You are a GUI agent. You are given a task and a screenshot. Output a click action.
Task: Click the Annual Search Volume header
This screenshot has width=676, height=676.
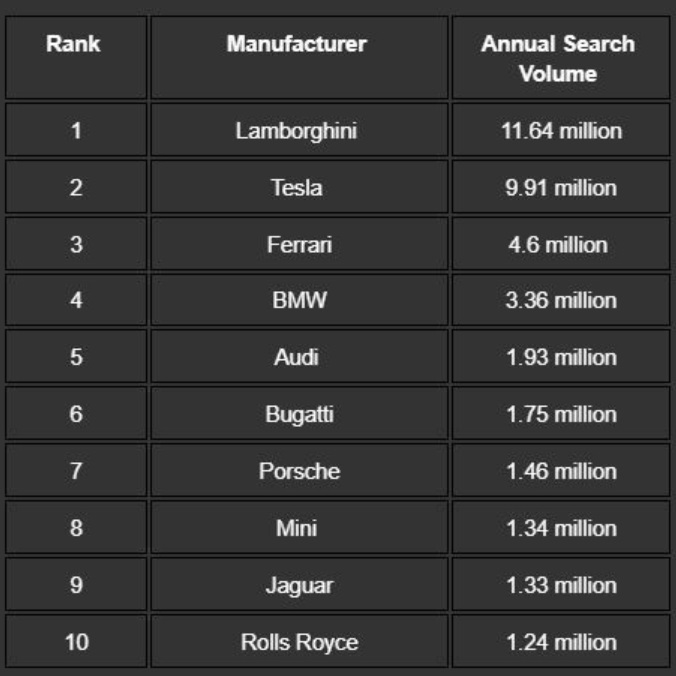tap(558, 58)
